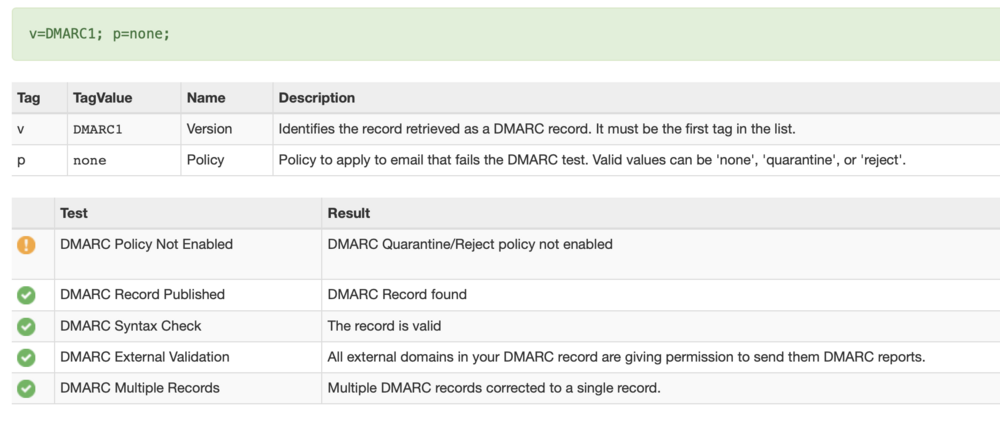Click the Description column header
Screen dimensions: 1000x423
(316, 98)
